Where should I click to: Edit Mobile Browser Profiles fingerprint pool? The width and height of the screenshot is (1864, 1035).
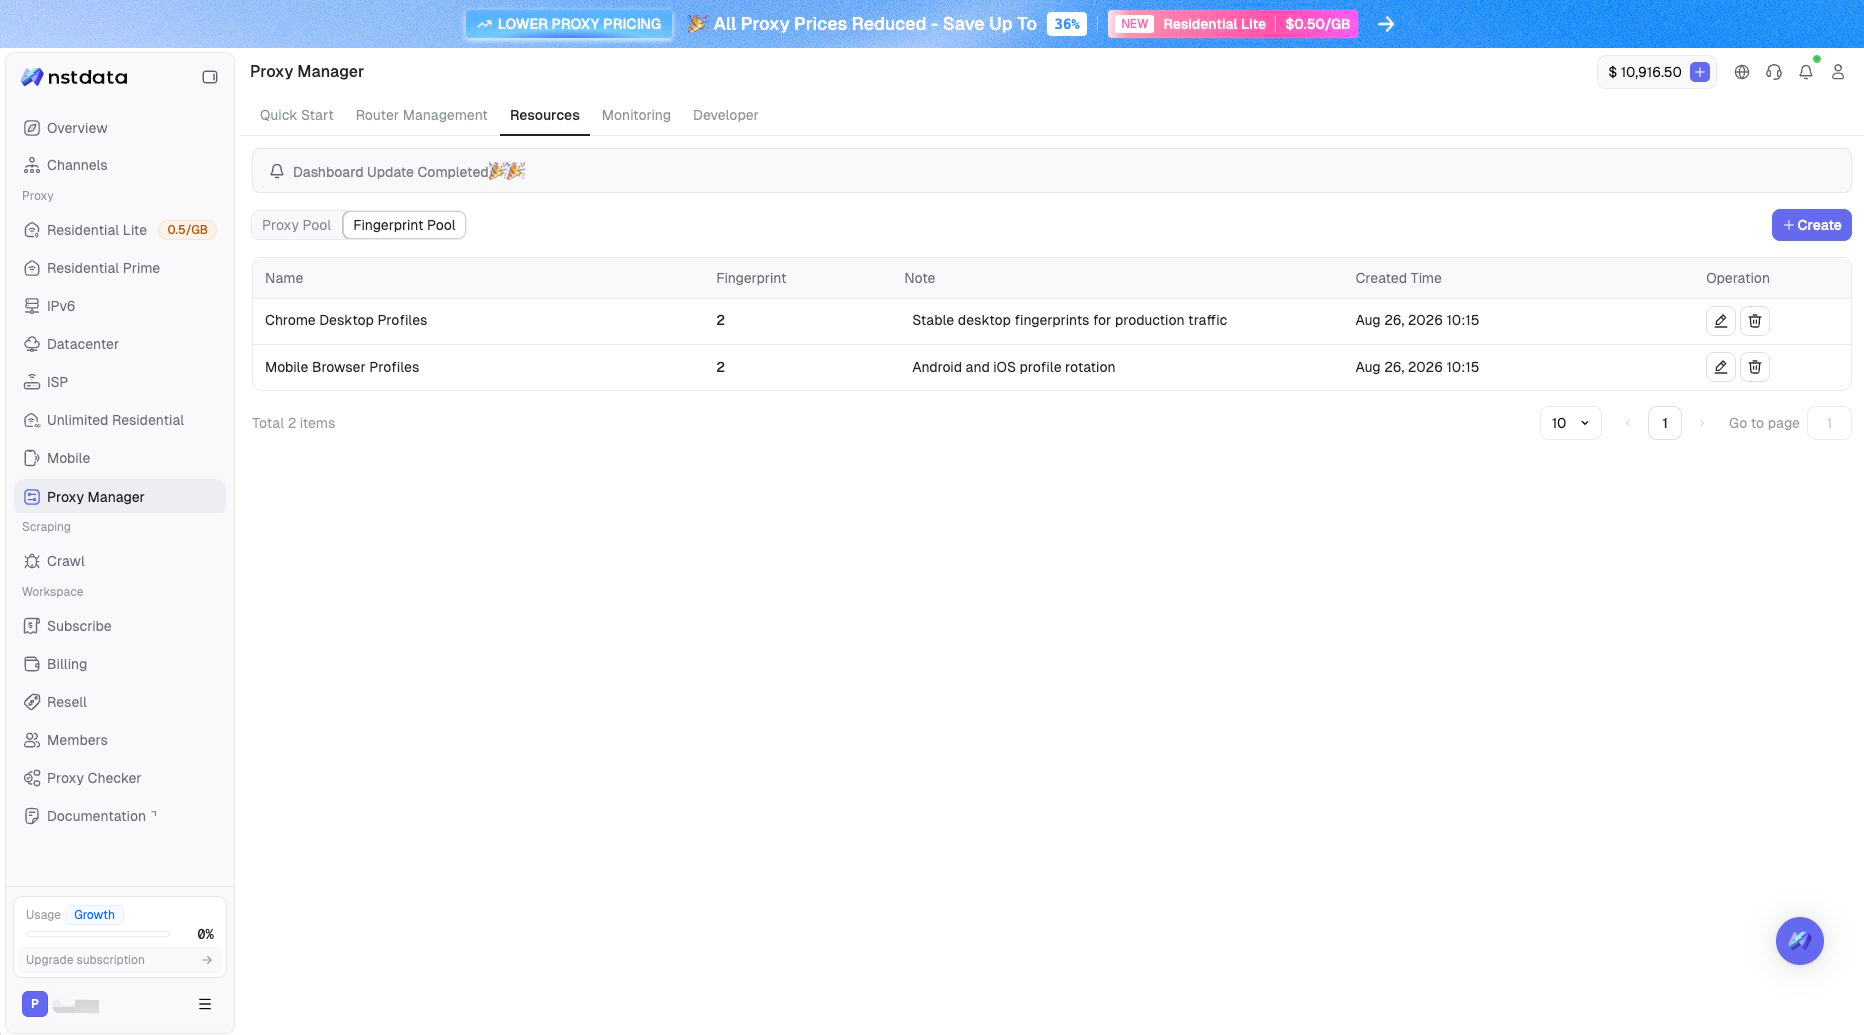1720,367
